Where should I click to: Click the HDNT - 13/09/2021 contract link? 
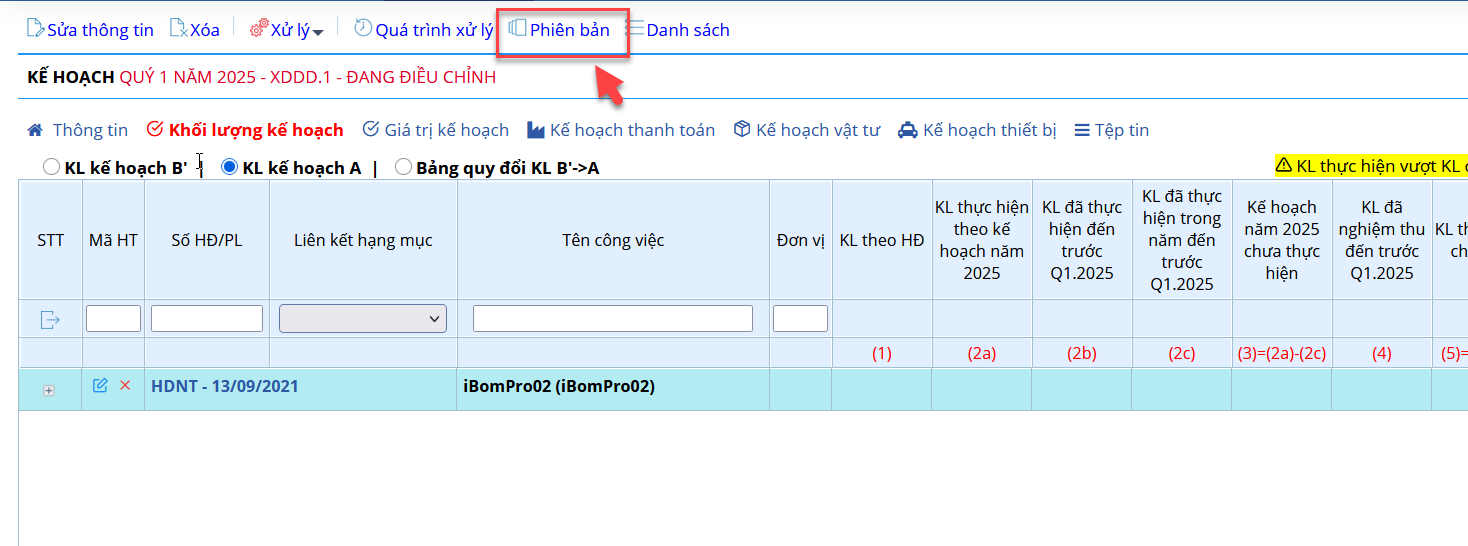pyautogui.click(x=224, y=386)
